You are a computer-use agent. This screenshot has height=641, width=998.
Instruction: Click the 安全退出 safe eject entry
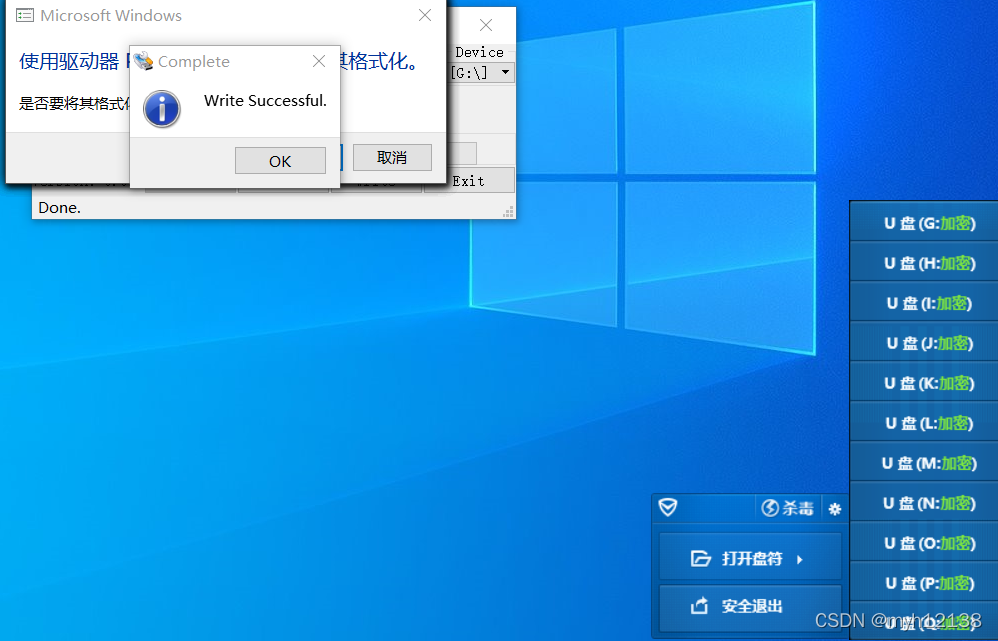[x=750, y=607]
